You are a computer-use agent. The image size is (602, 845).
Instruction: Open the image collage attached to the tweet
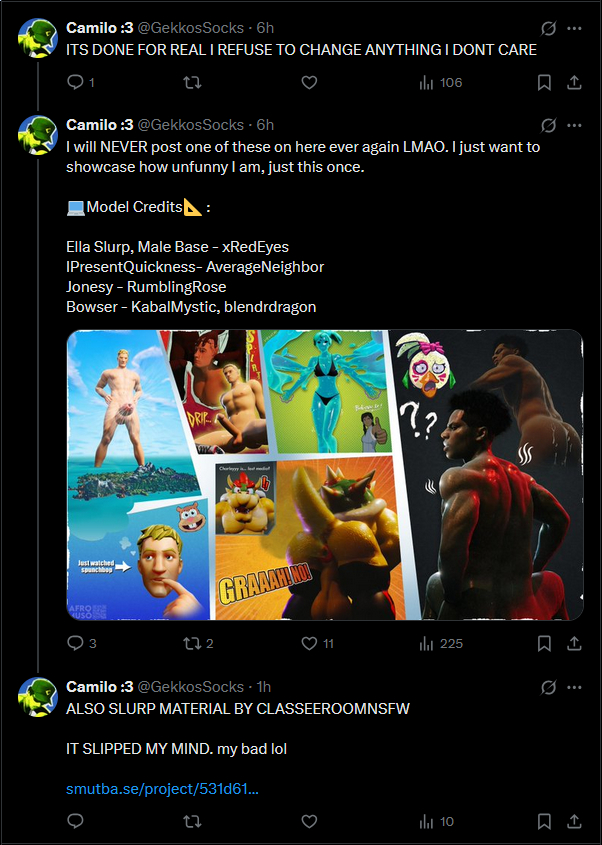[x=324, y=475]
